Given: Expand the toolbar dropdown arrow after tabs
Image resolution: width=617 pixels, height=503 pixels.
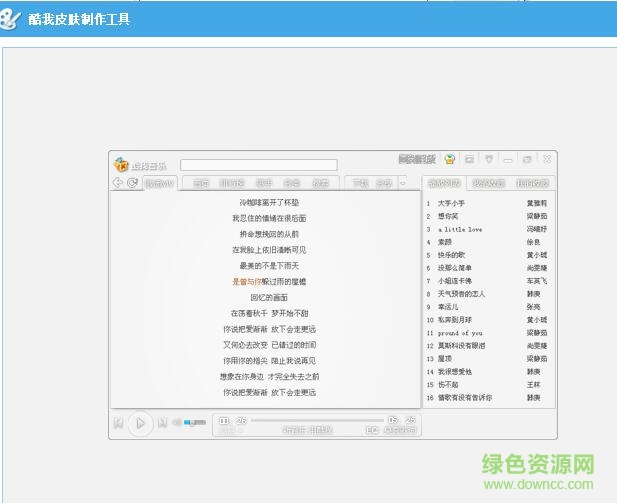Looking at the screenshot, I should pyautogui.click(x=403, y=183).
